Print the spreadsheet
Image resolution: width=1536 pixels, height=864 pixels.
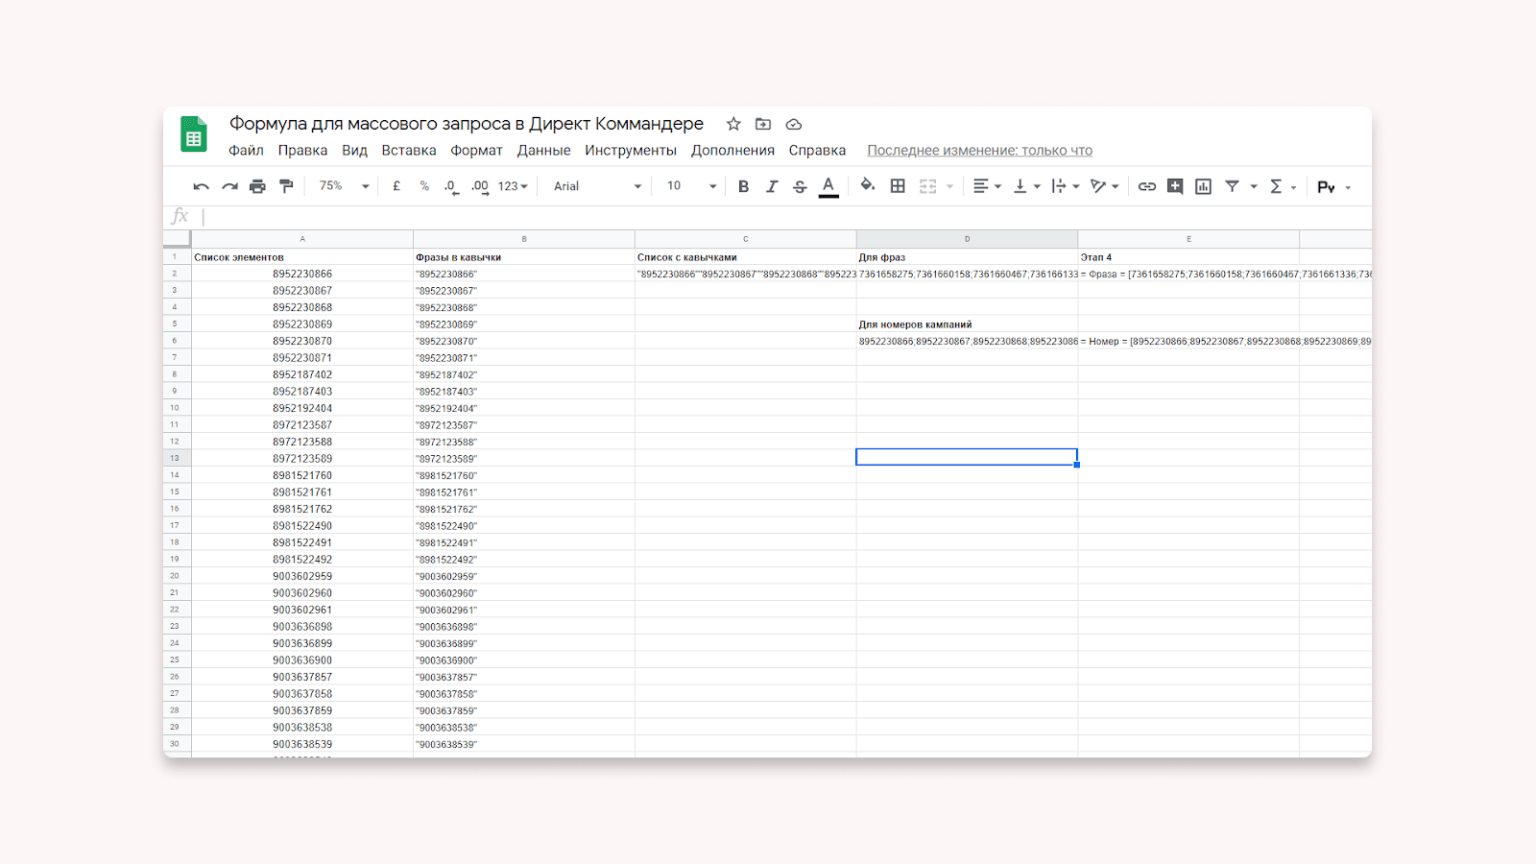point(257,186)
